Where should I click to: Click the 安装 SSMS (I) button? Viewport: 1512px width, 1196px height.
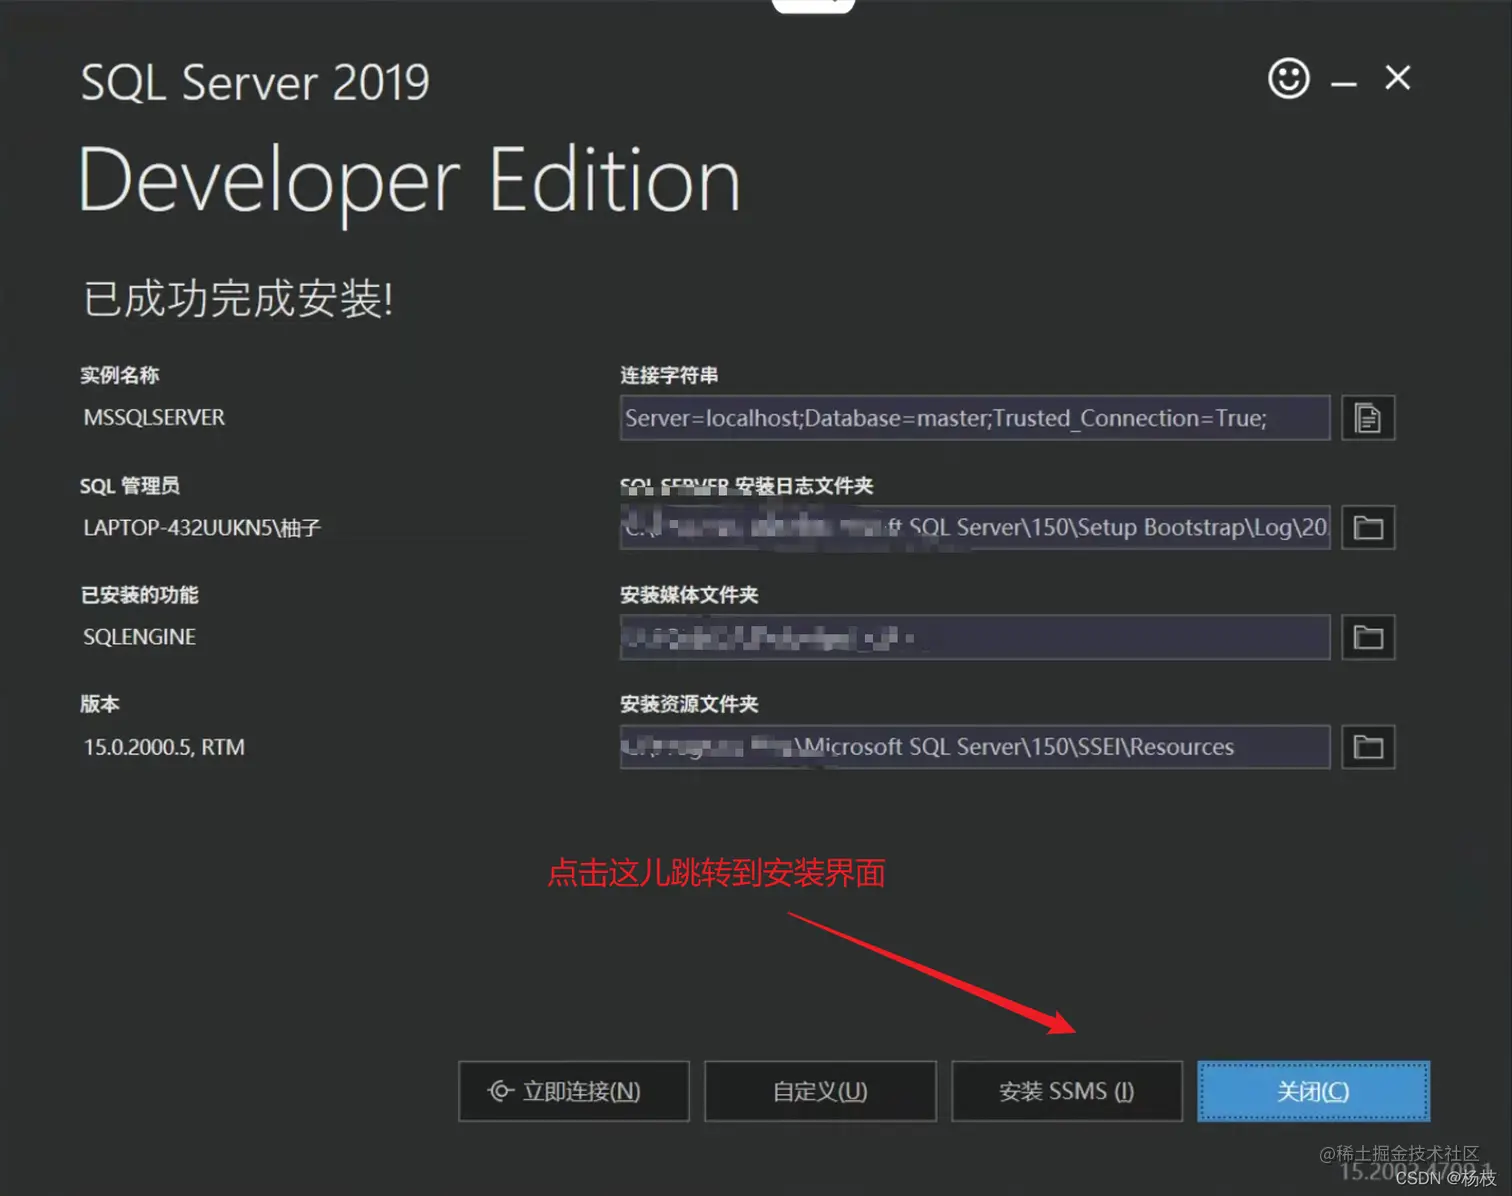(x=1067, y=1091)
